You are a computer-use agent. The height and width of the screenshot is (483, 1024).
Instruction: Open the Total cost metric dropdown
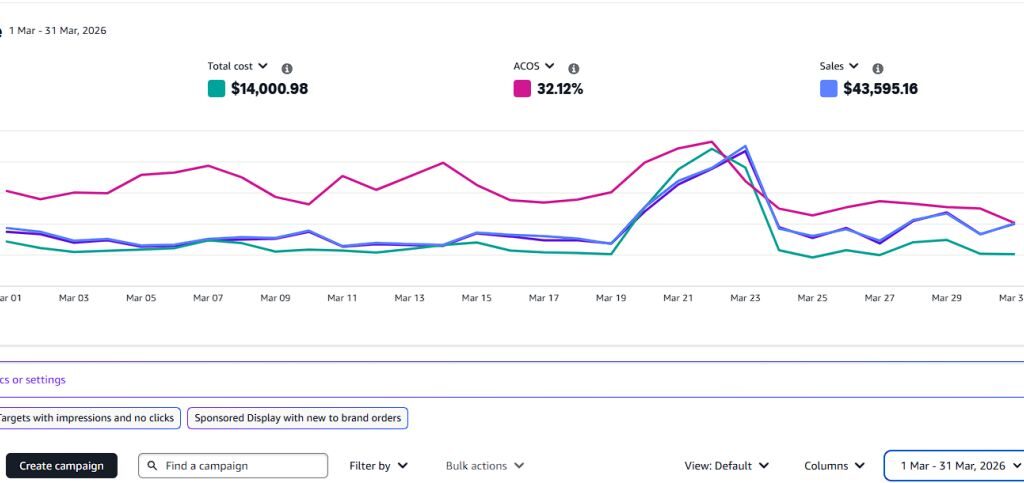point(238,66)
